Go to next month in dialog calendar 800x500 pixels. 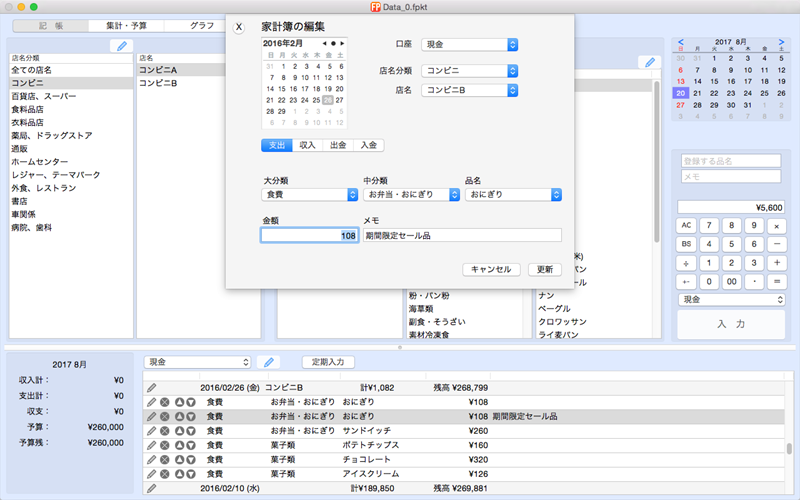coord(342,44)
